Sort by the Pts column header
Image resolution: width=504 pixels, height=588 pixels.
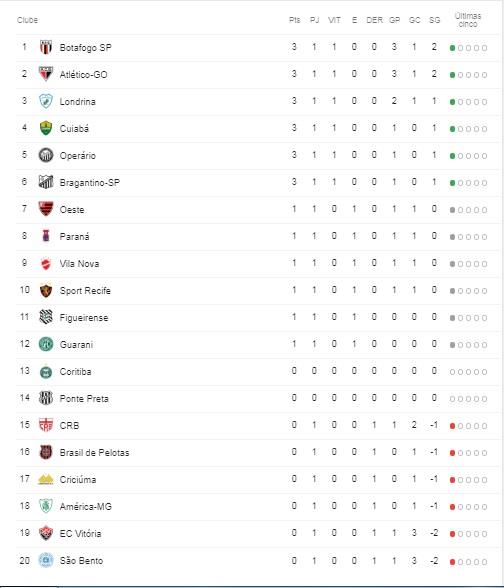(294, 20)
